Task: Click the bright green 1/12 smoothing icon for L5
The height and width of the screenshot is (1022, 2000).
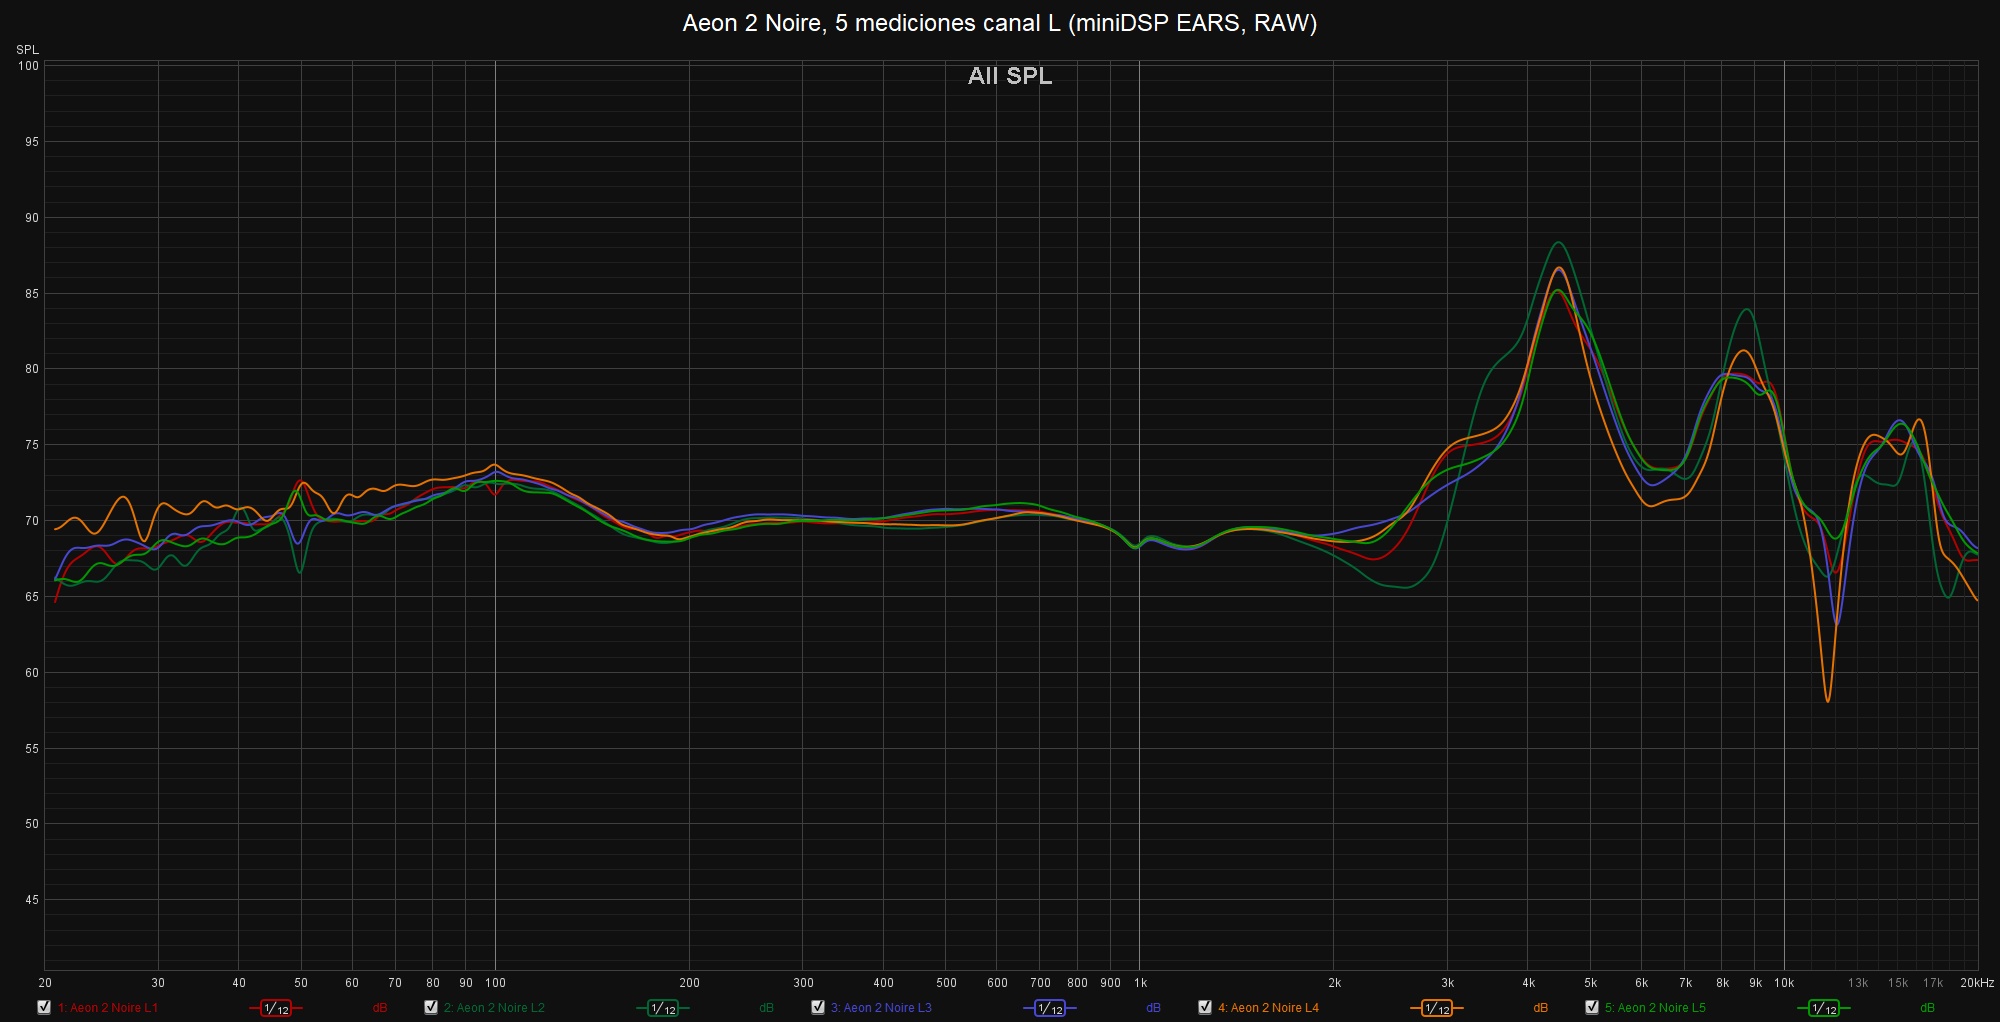Action: point(1824,1008)
